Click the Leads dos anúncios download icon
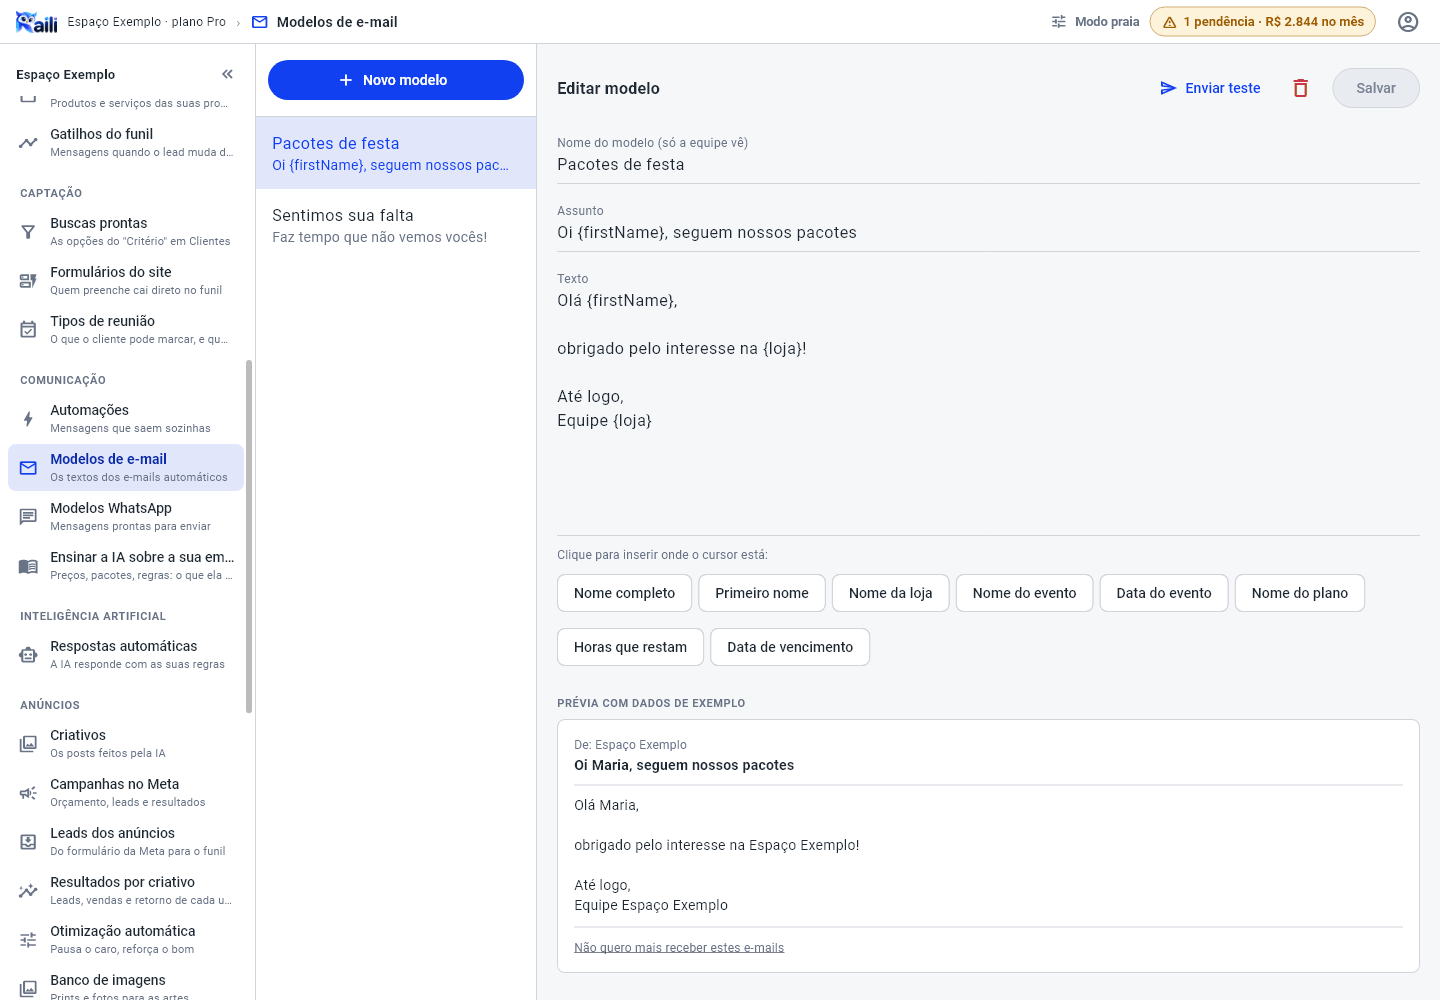This screenshot has width=1440, height=1000. point(28,842)
